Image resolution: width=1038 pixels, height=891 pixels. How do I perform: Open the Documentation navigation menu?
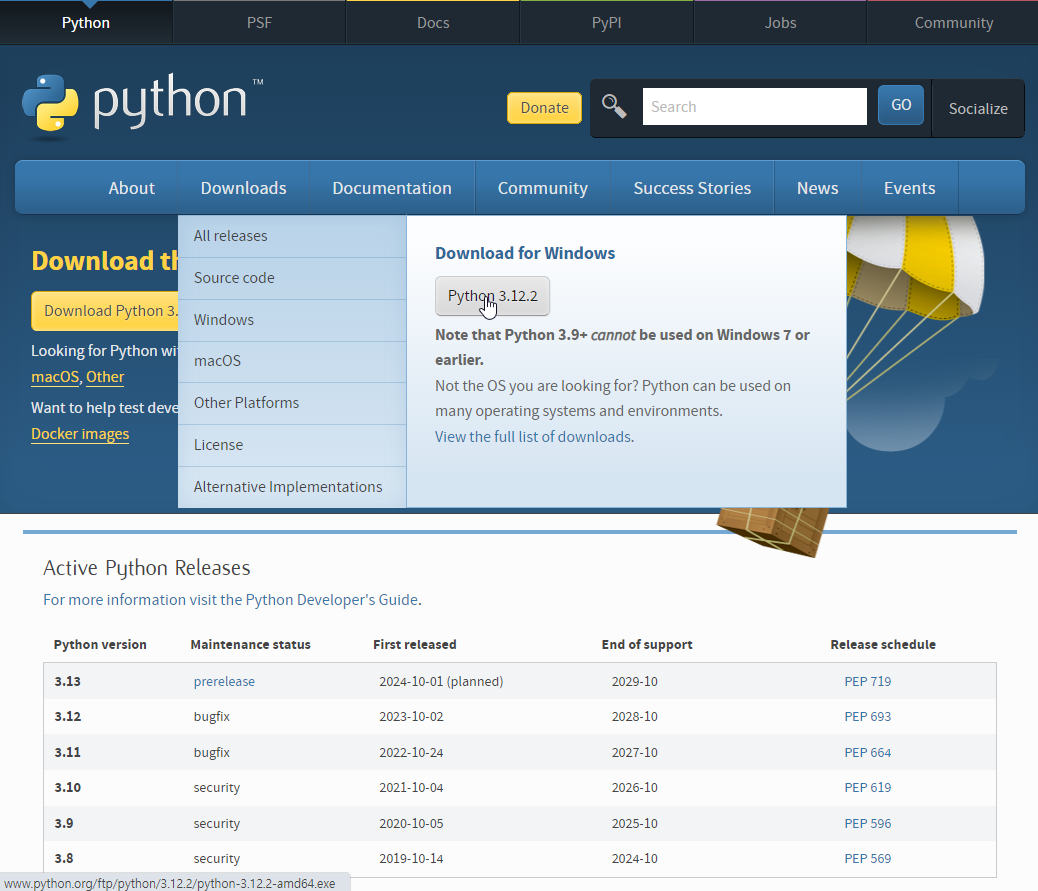pyautogui.click(x=392, y=188)
